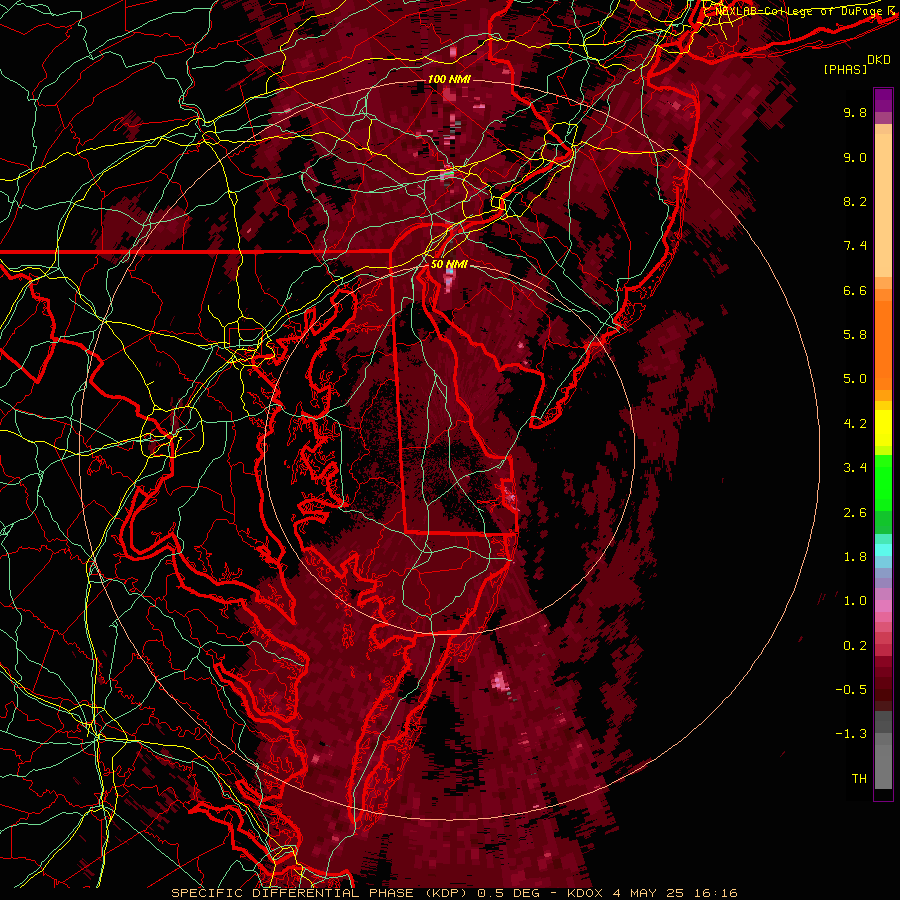This screenshot has width=900, height=900.
Task: Click the gray threshold band of the color bar
Action: (883, 750)
